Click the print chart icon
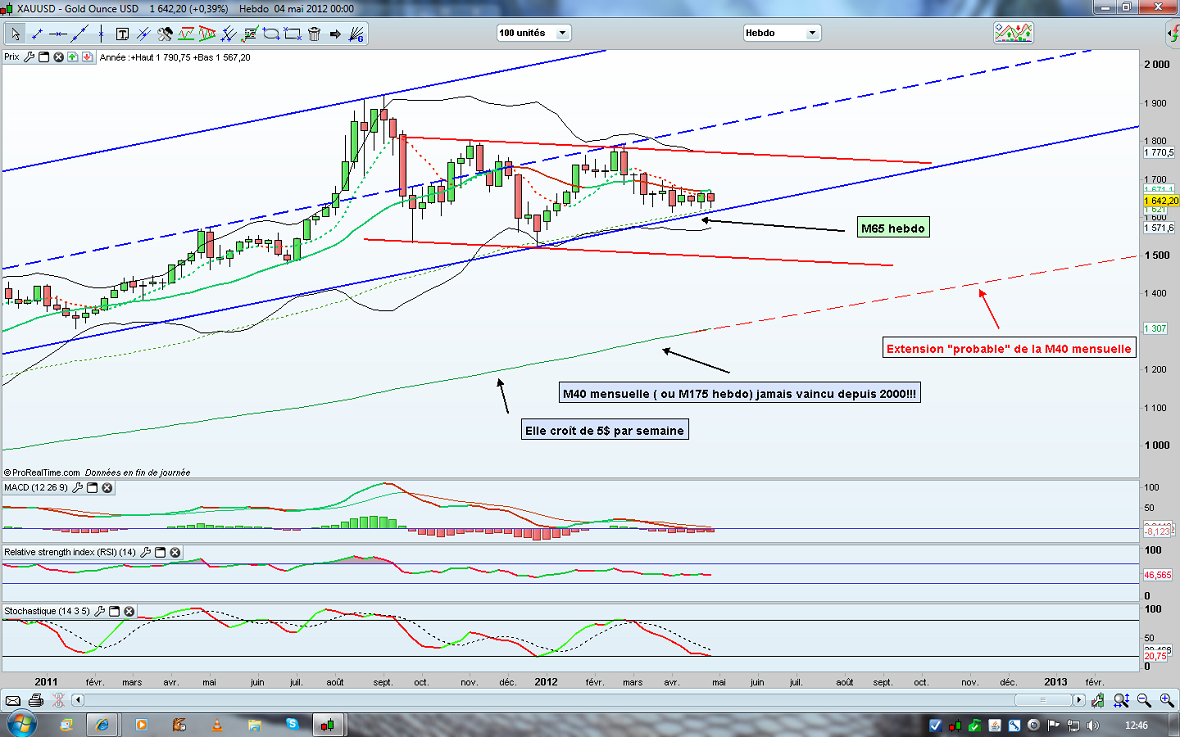1180x737 pixels. coord(36,700)
